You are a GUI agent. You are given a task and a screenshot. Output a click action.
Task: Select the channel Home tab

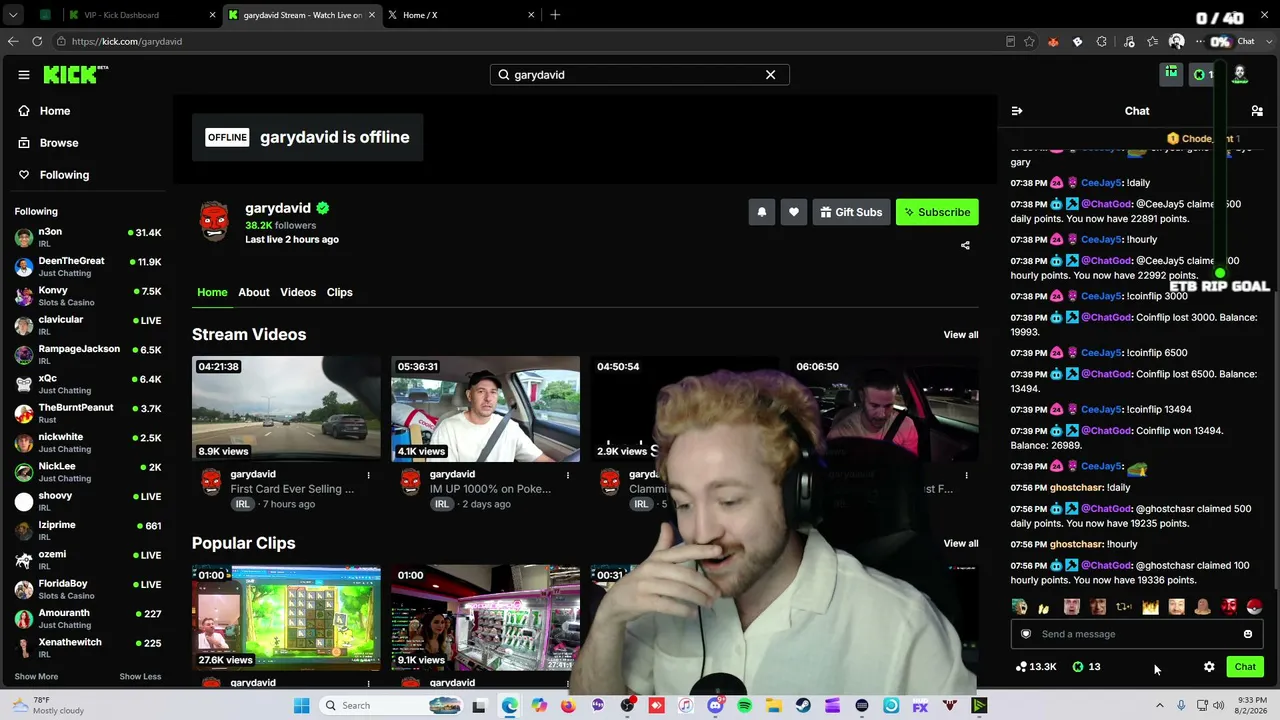click(212, 292)
